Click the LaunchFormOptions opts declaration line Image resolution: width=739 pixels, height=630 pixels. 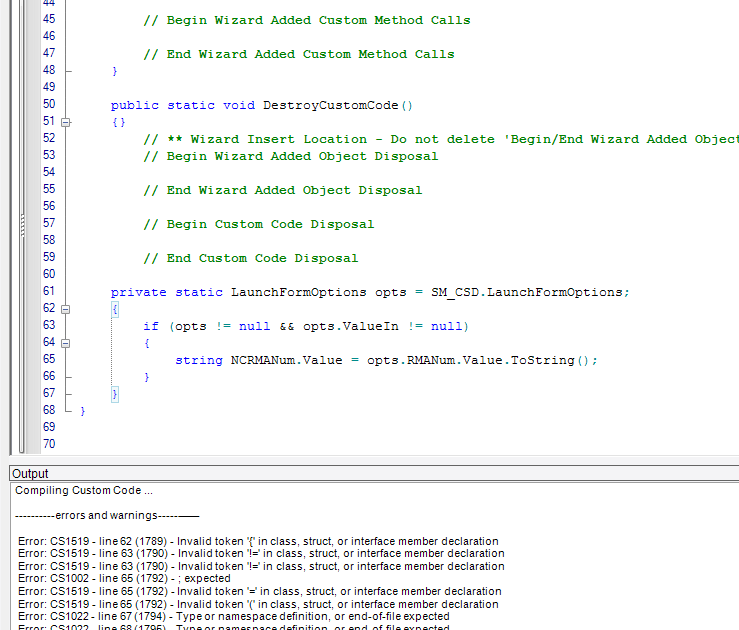pos(370,292)
